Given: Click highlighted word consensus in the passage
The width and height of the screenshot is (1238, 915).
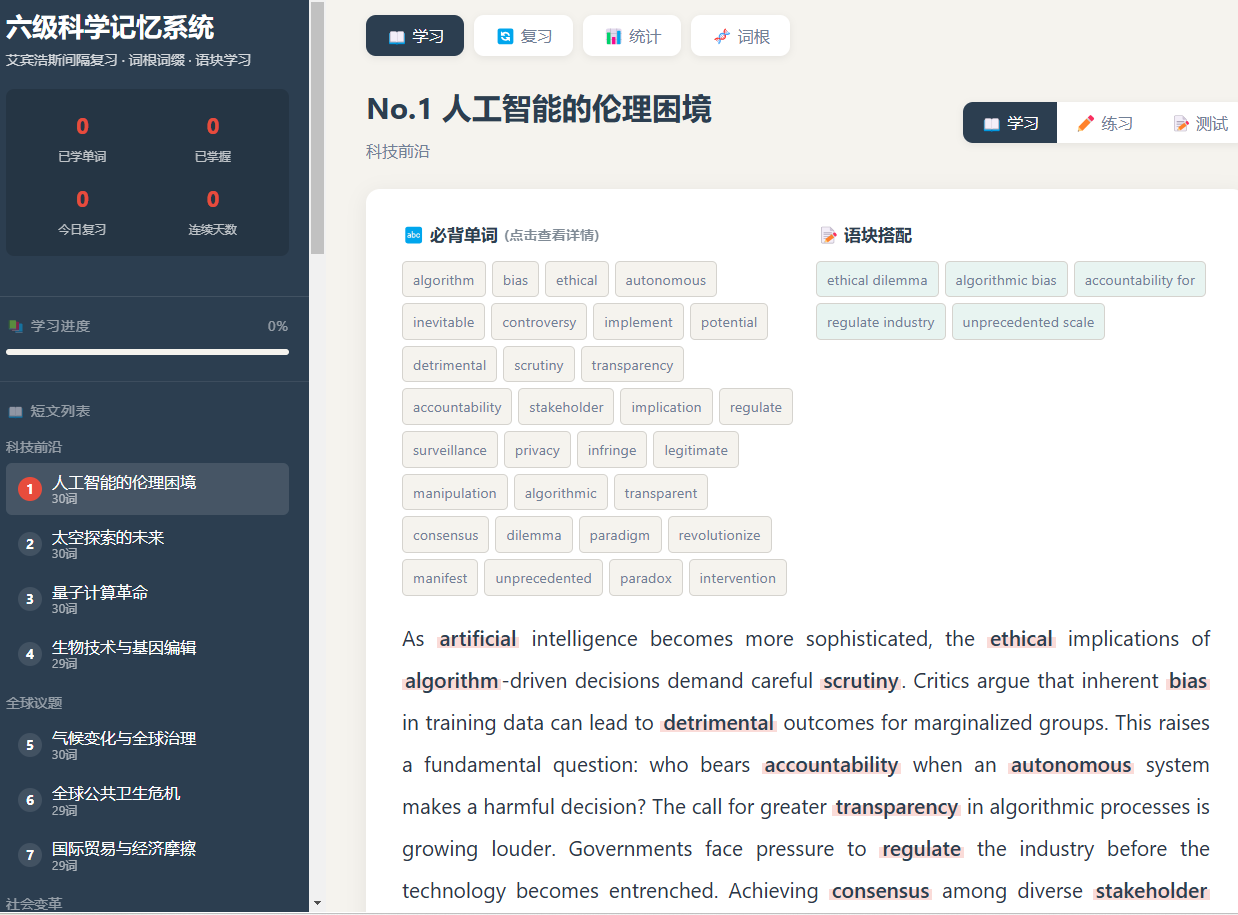Looking at the screenshot, I should coord(881,891).
